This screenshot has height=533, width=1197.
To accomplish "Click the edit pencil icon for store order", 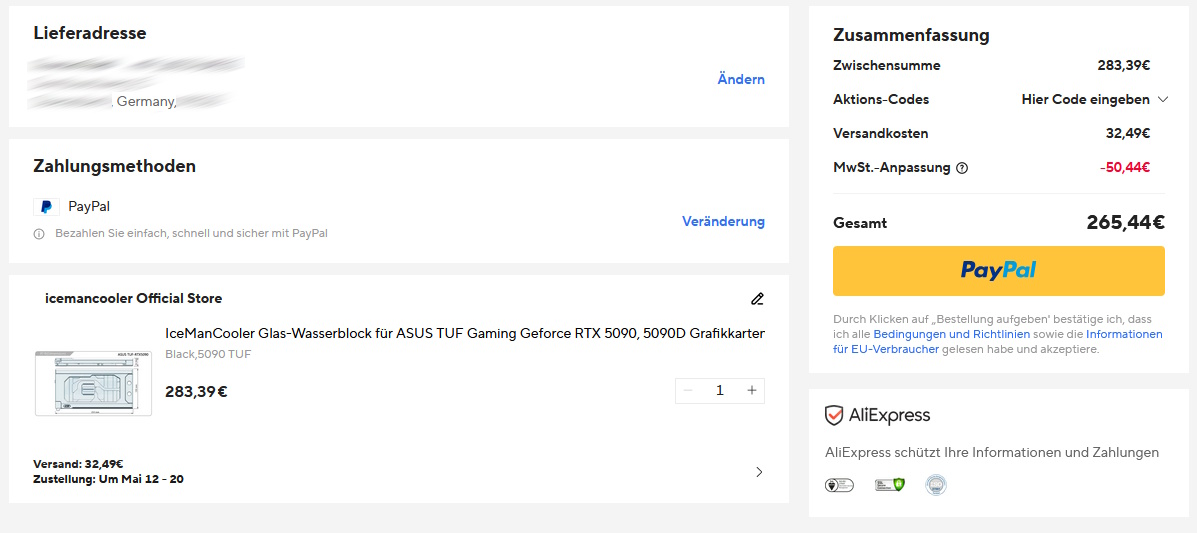I will pyautogui.click(x=757, y=298).
